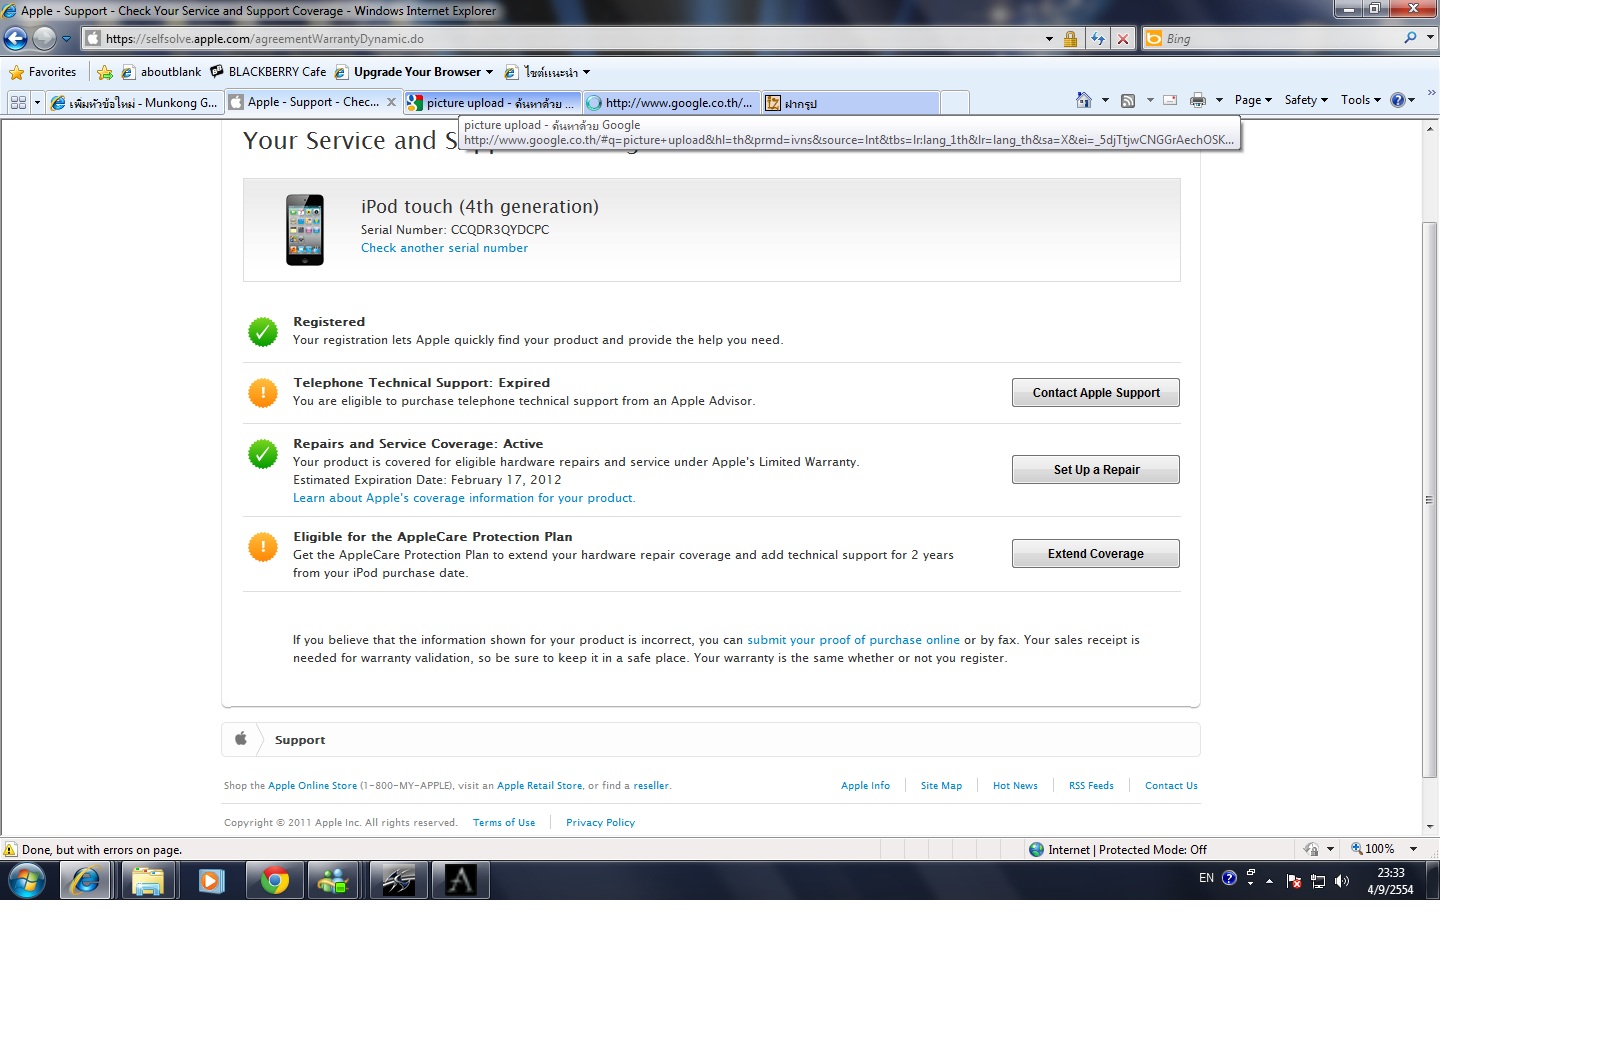Open the recent pages dropdown arrow
The height and width of the screenshot is (1040, 1616).
(67, 39)
